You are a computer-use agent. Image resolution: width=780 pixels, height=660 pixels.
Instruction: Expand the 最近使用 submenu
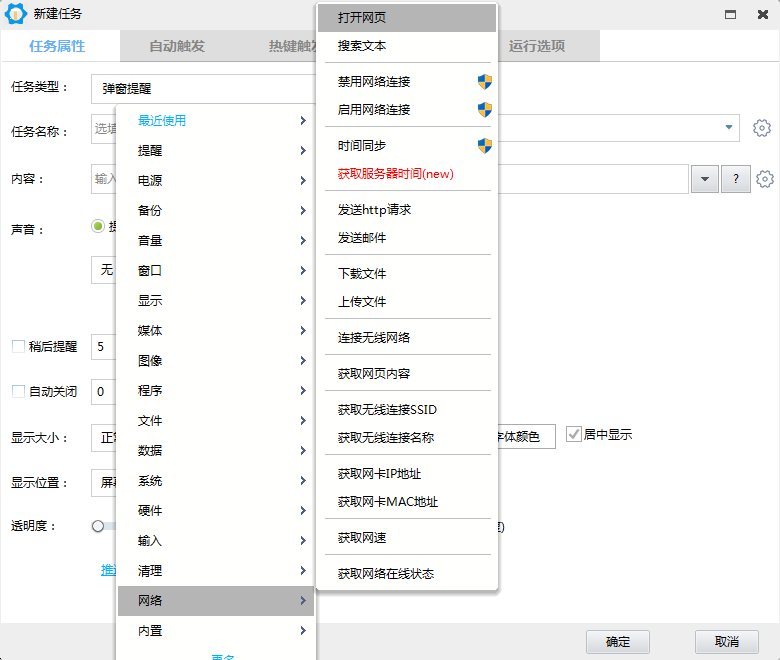point(215,121)
